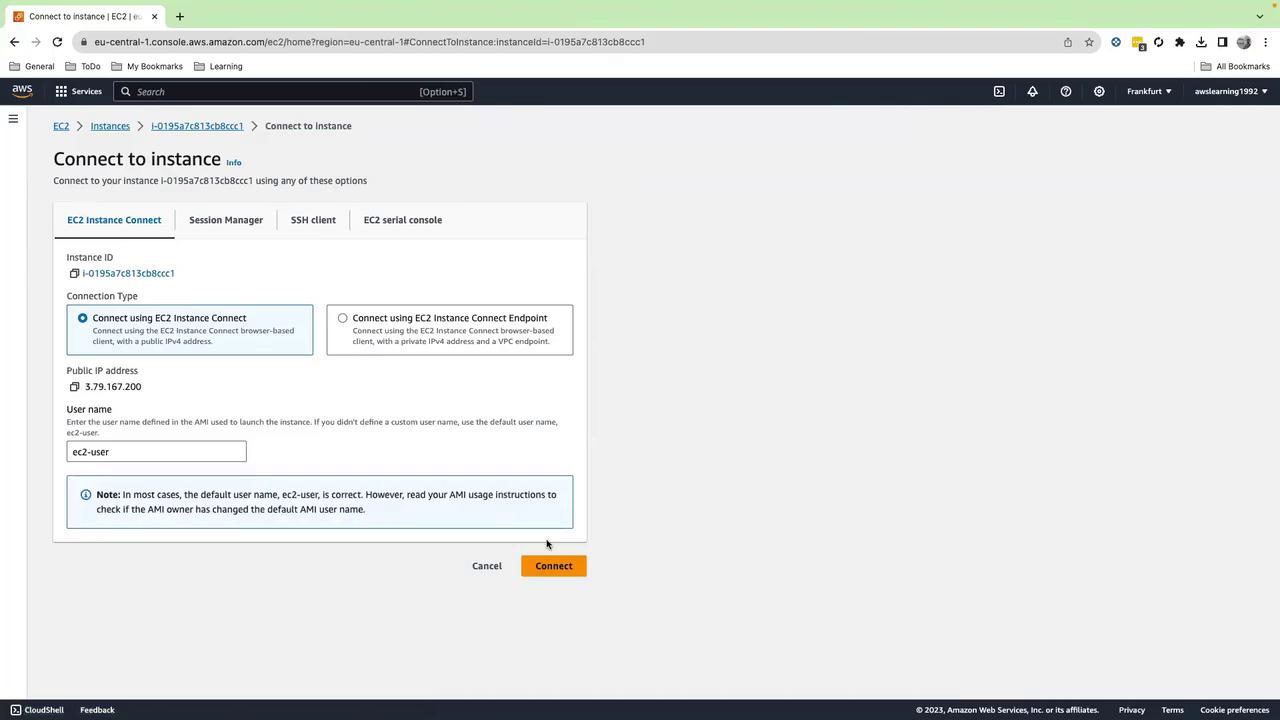
Task: Open the EC2 serial console tab
Action: [x=403, y=220]
